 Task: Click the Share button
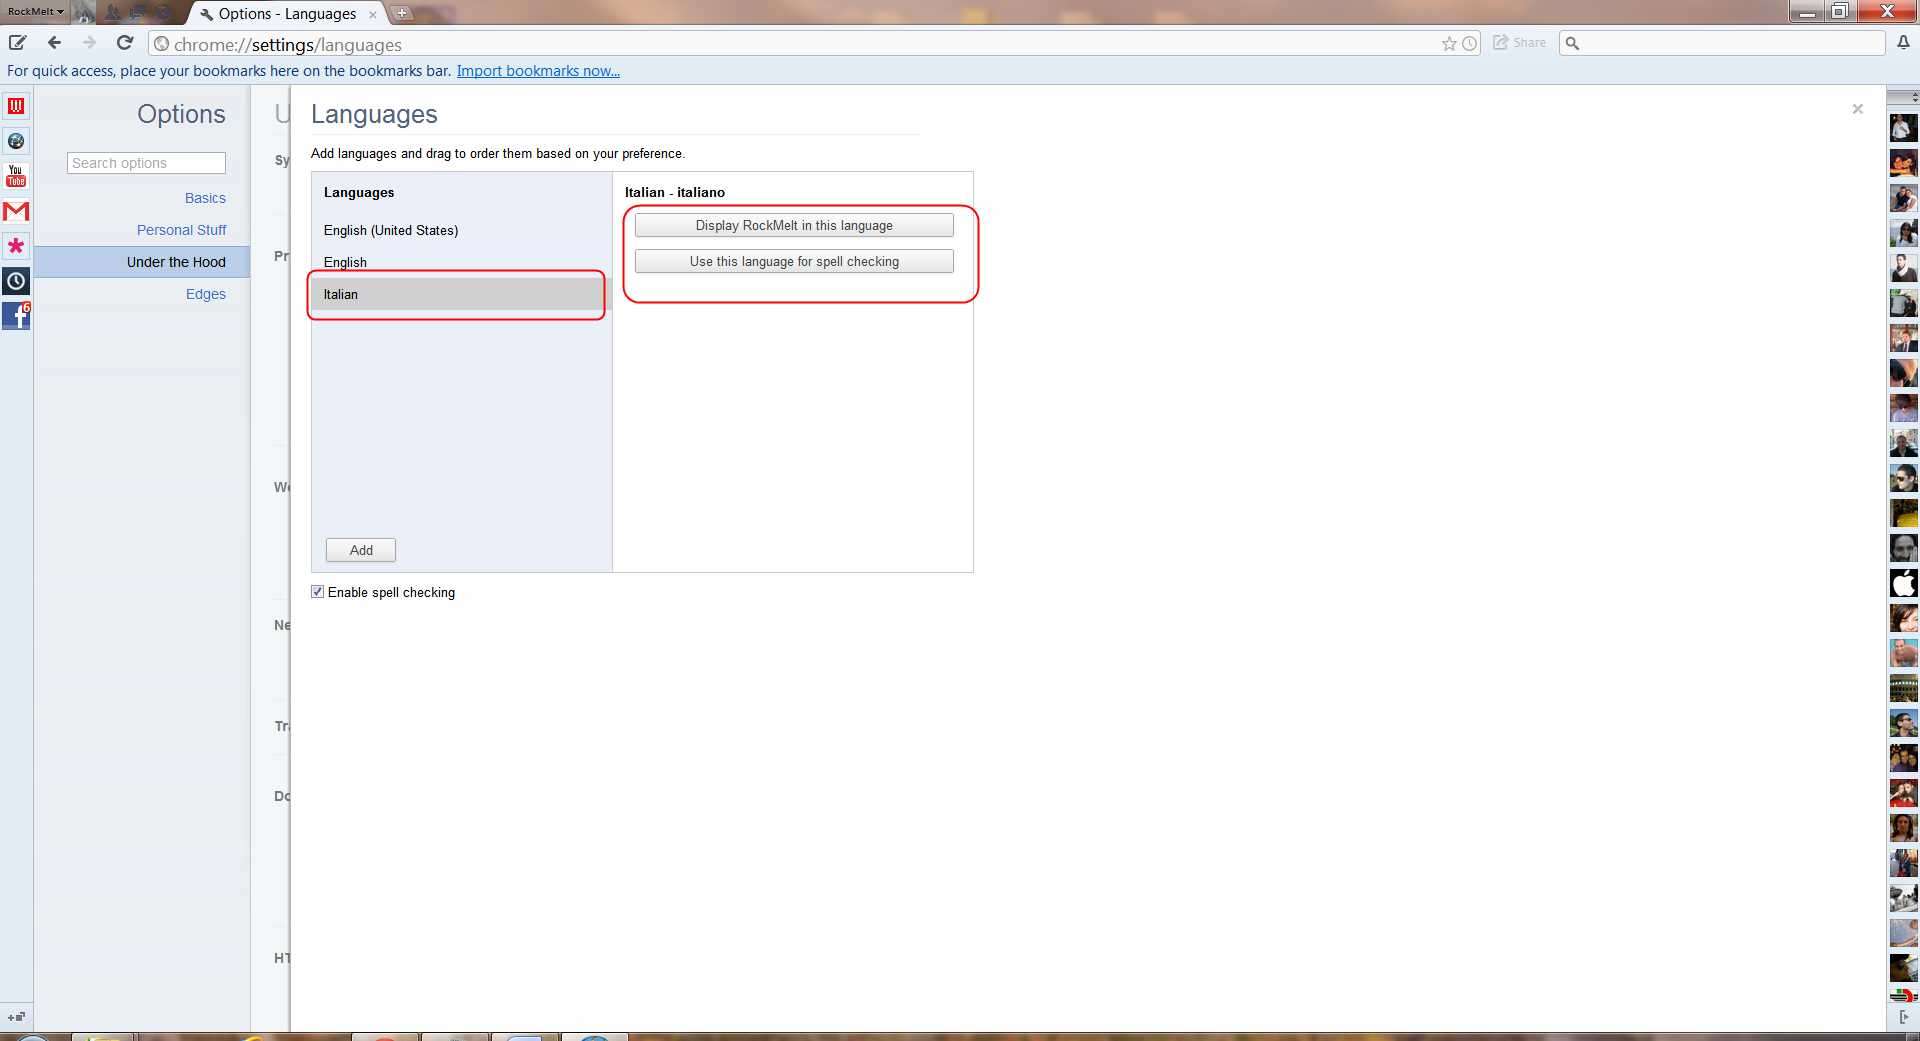click(x=1519, y=43)
